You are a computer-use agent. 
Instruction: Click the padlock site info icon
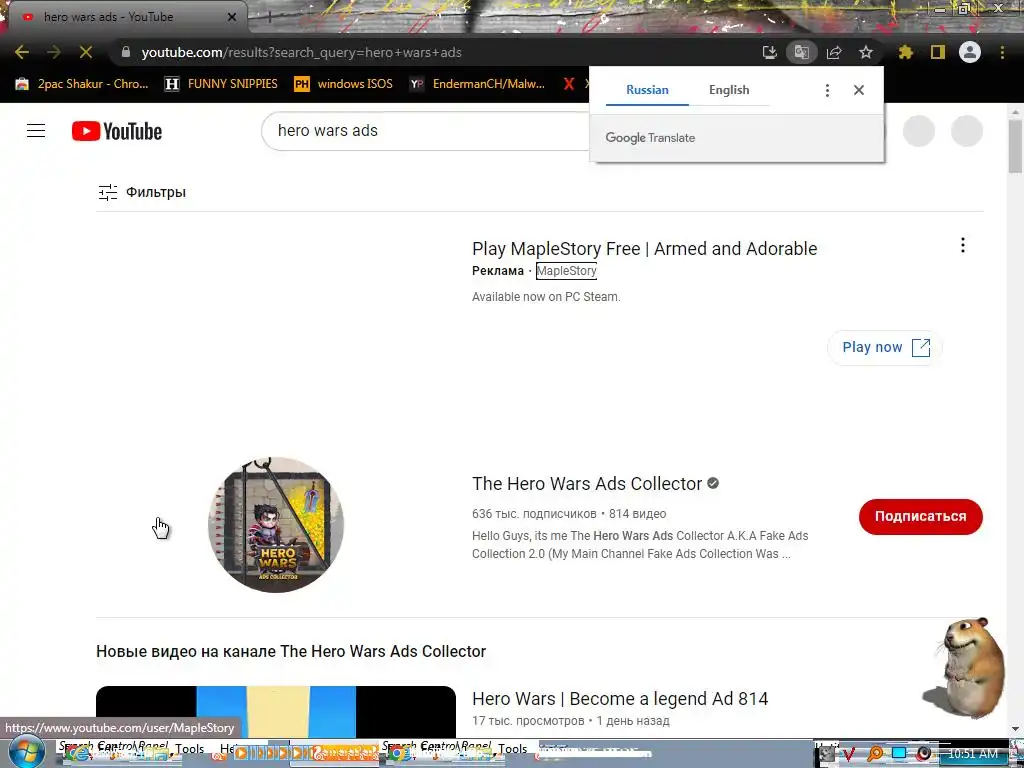click(x=126, y=52)
